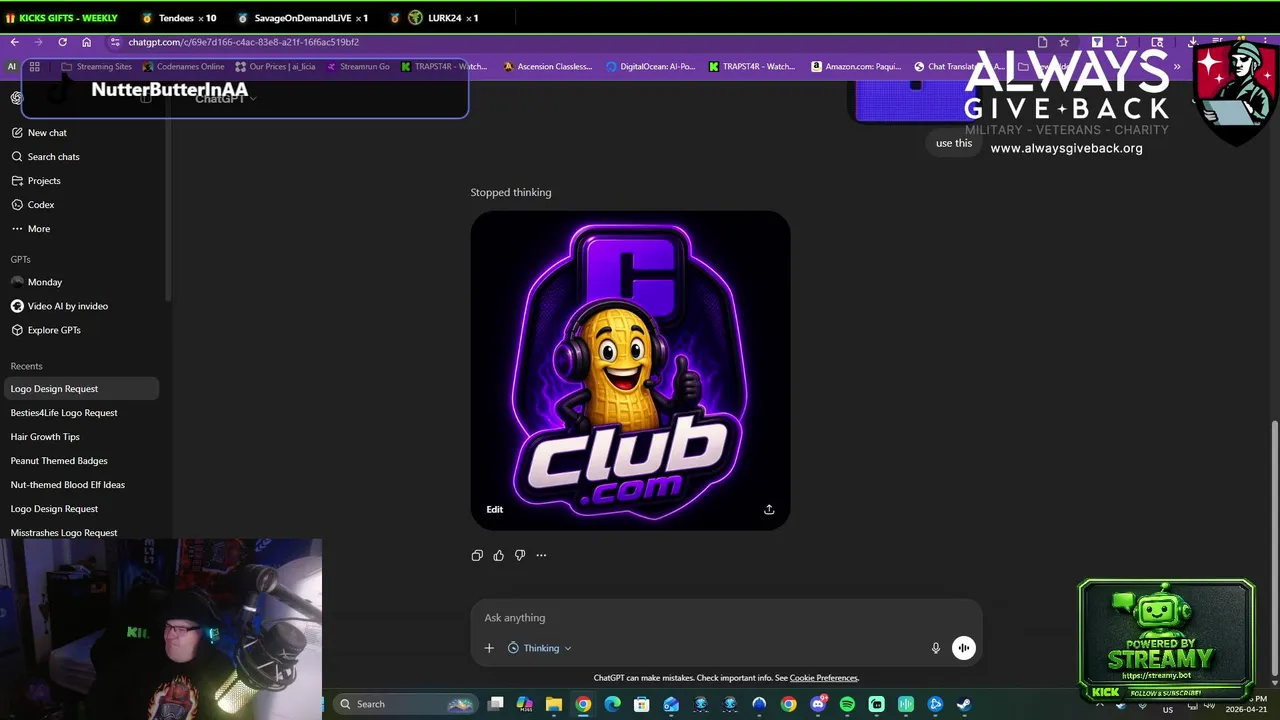This screenshot has height=720, width=1280.
Task: Open the Nut-themed Blood Elf Ideas chat
Action: (80, 485)
